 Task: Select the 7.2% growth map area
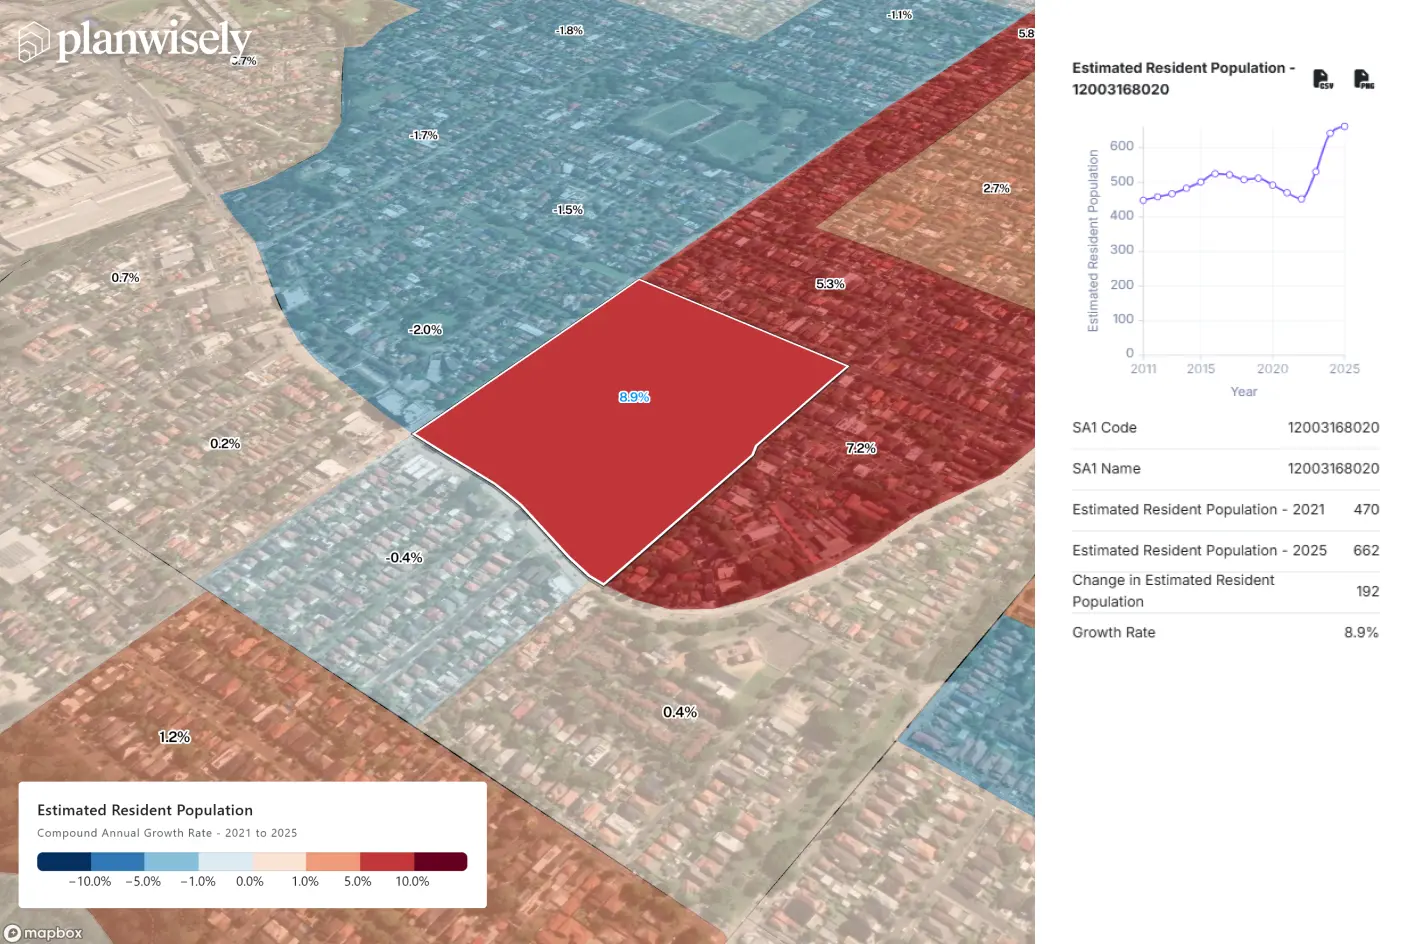click(861, 448)
